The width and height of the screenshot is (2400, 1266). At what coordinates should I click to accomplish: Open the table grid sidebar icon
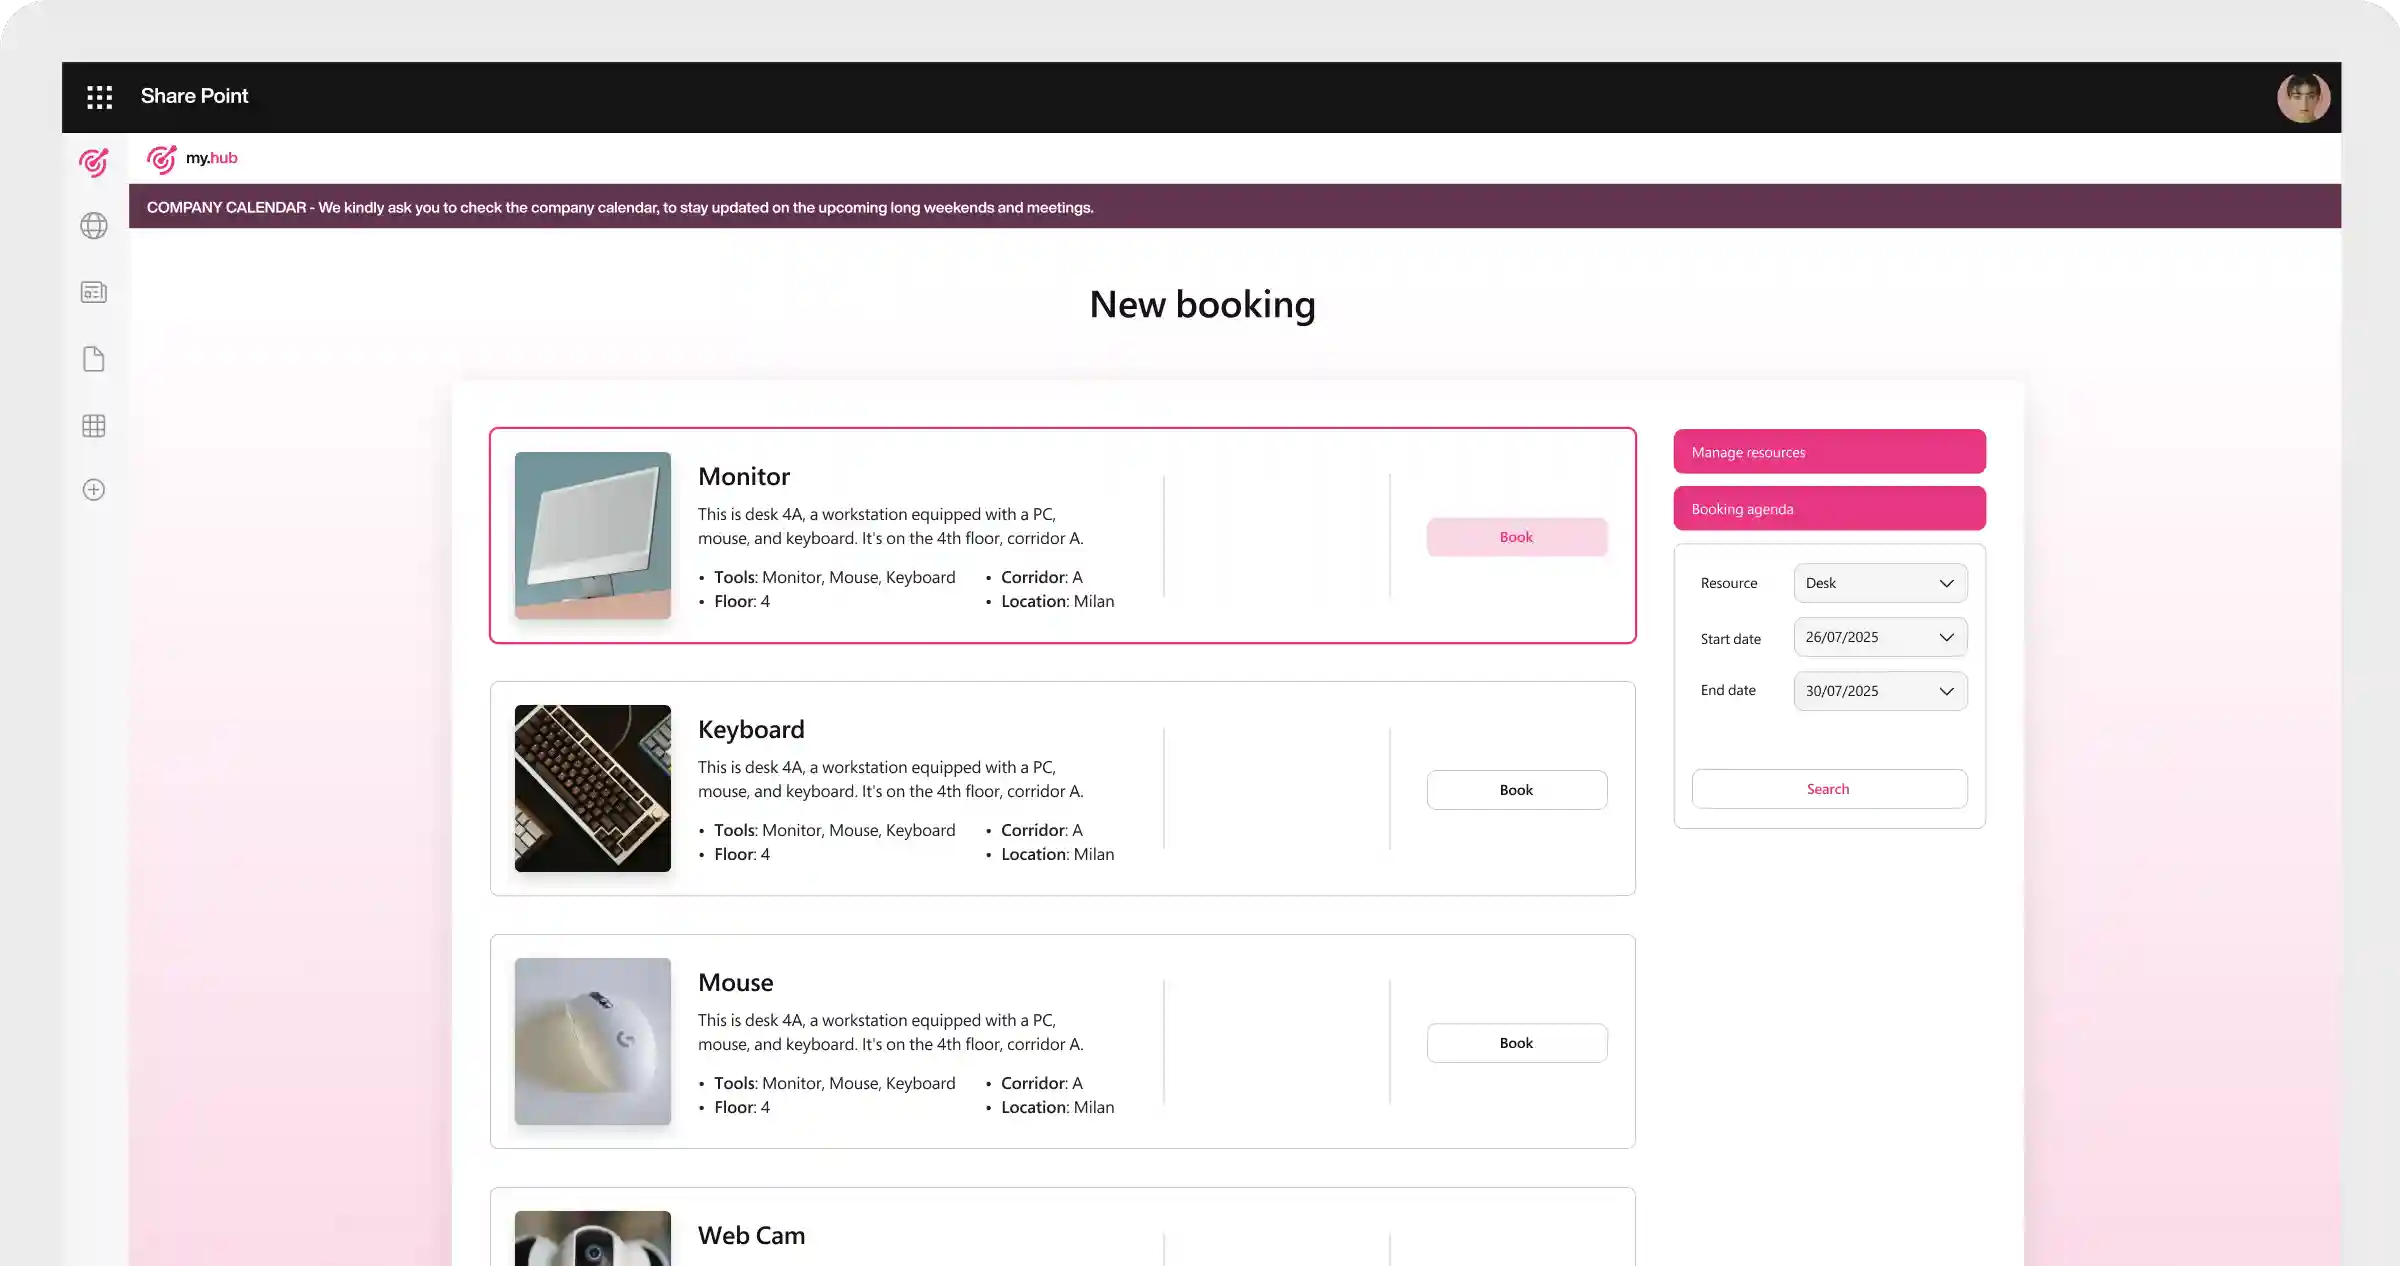pyautogui.click(x=94, y=426)
